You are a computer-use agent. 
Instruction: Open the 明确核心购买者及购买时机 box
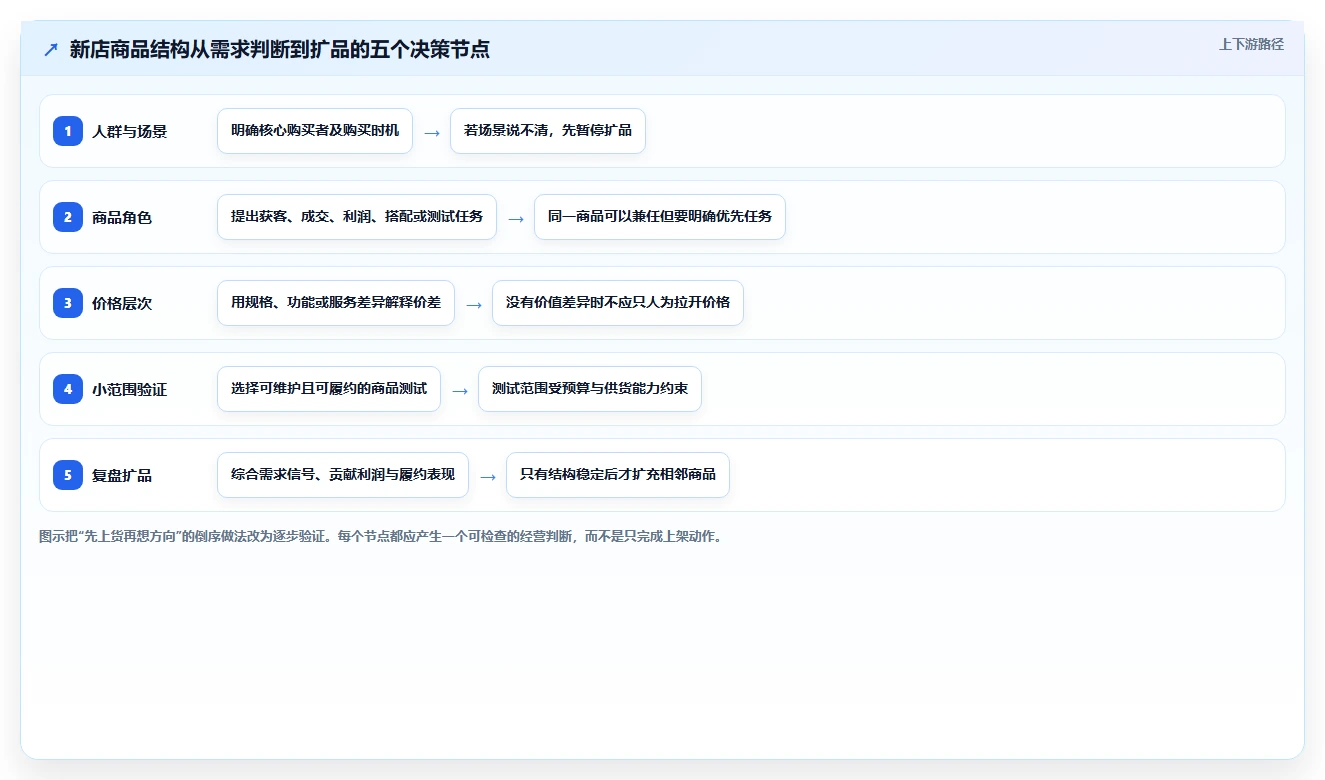click(315, 131)
